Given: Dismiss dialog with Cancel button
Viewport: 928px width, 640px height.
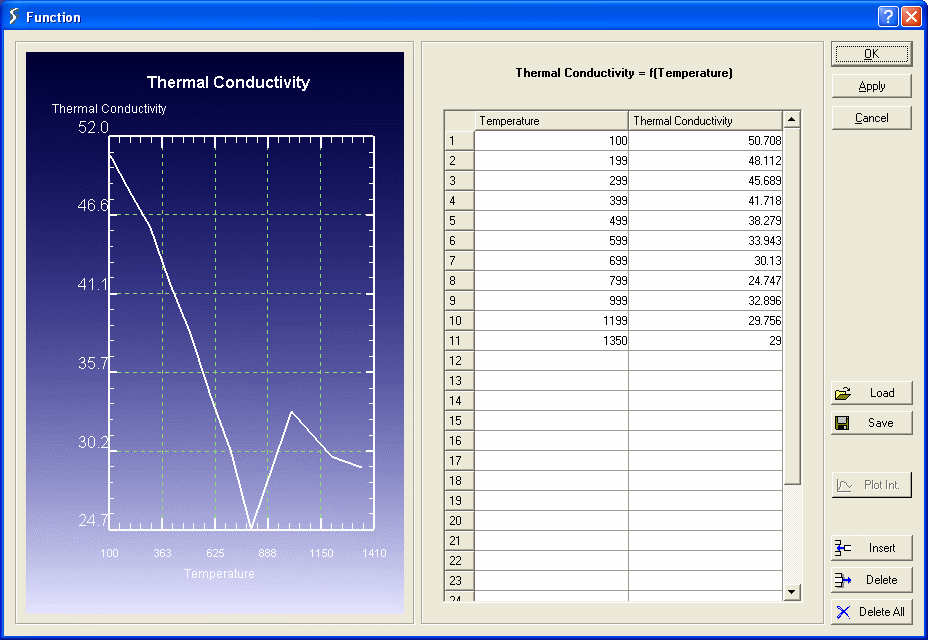Looking at the screenshot, I should (871, 118).
